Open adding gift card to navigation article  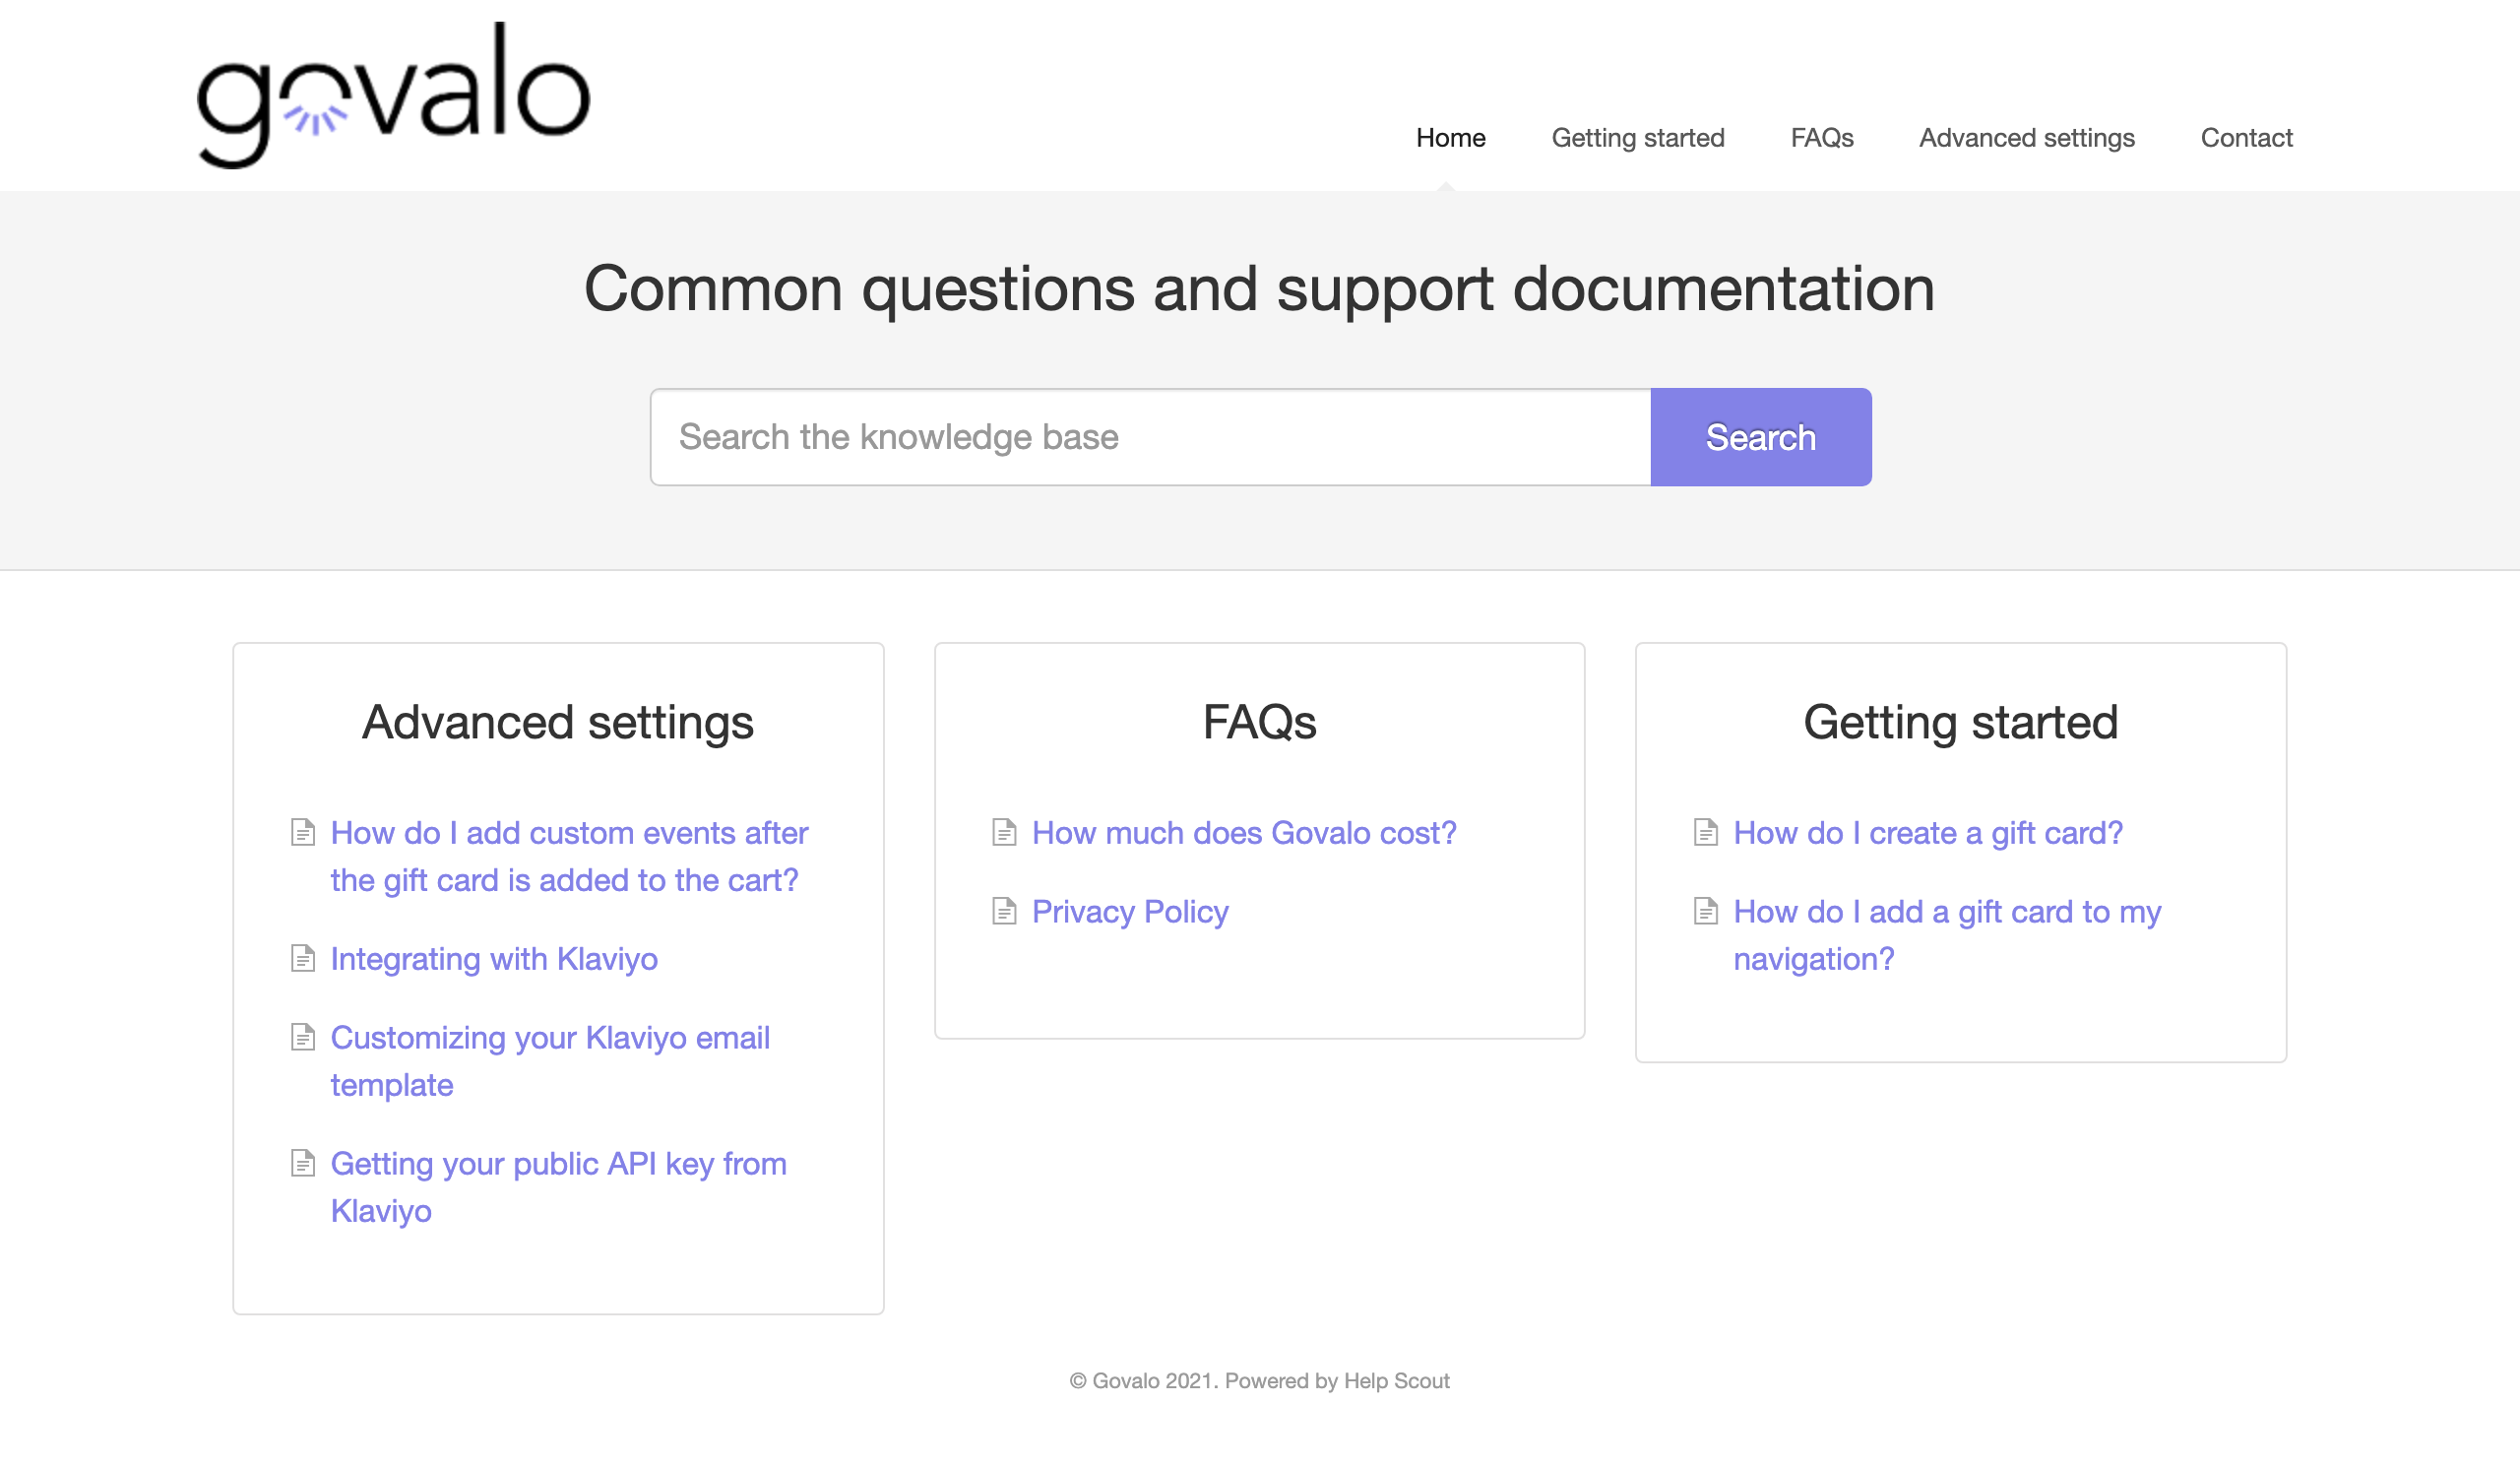click(1947, 935)
